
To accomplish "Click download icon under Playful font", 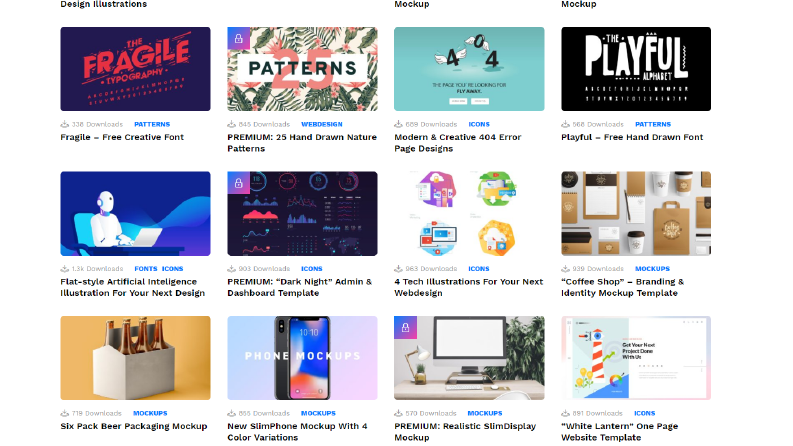I will 565,124.
